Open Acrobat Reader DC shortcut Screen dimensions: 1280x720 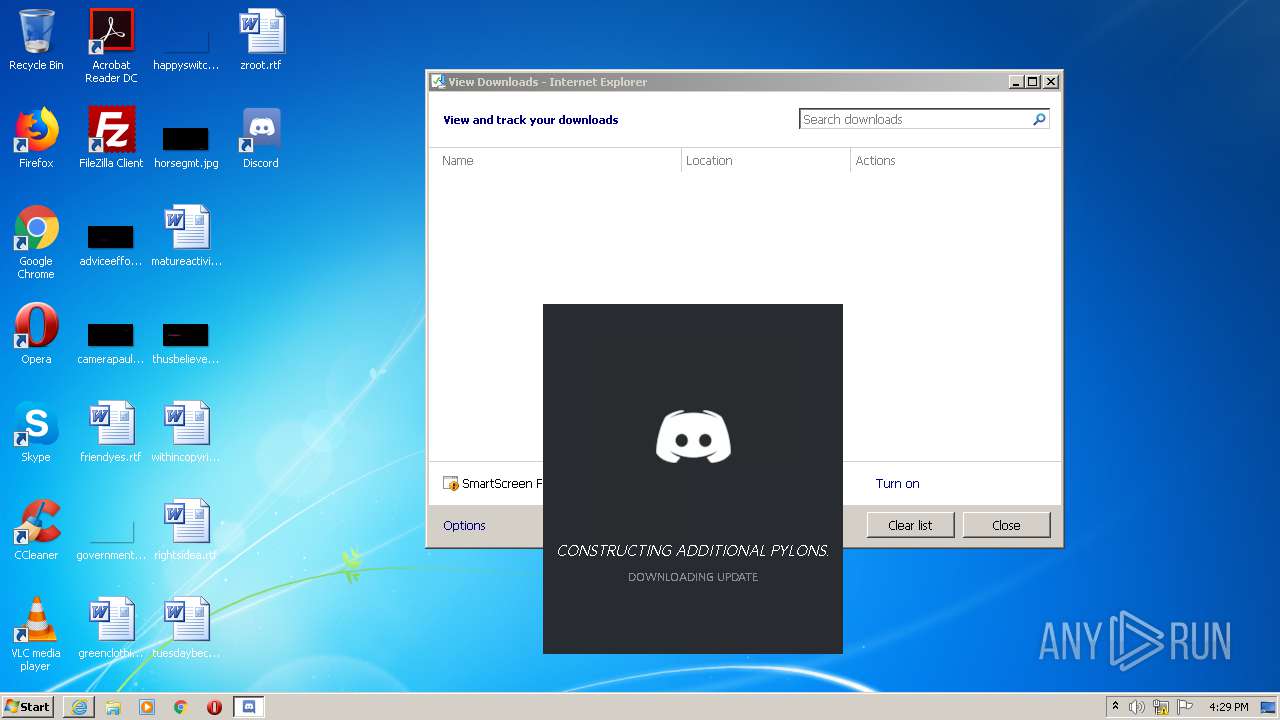pyautogui.click(x=111, y=46)
